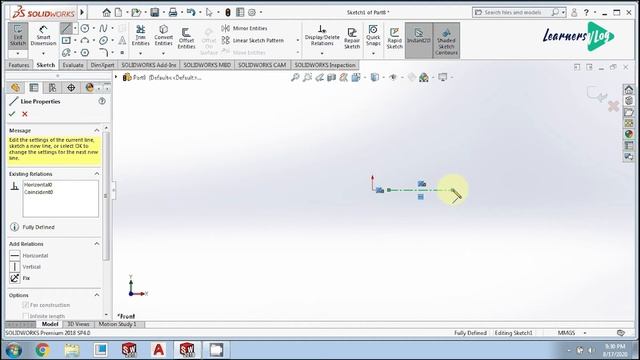Open the units MMGS dropdown
Screen dimensions: 640x360
click(x=585, y=333)
